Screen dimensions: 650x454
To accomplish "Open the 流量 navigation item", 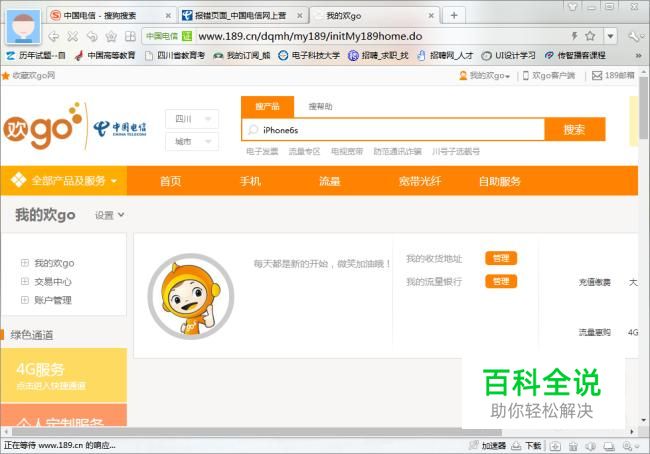I will 330,181.
